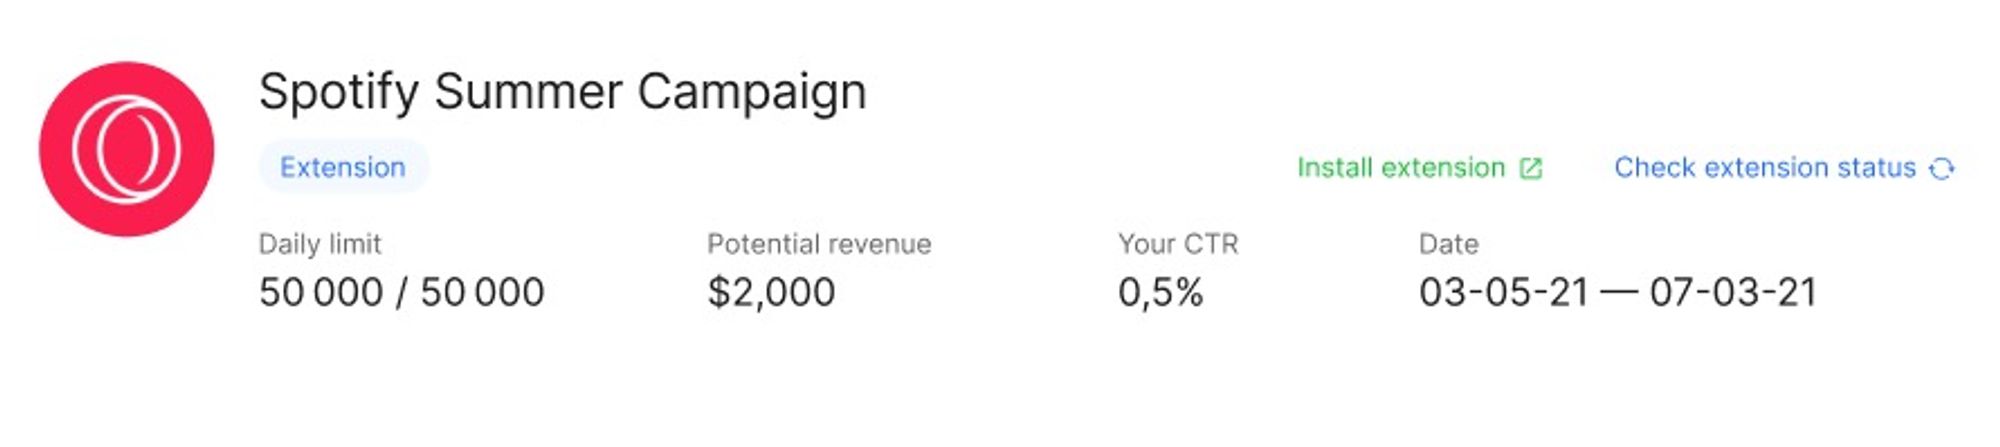Click the Daily limit label
This screenshot has height=447, width=2000.
coord(320,244)
